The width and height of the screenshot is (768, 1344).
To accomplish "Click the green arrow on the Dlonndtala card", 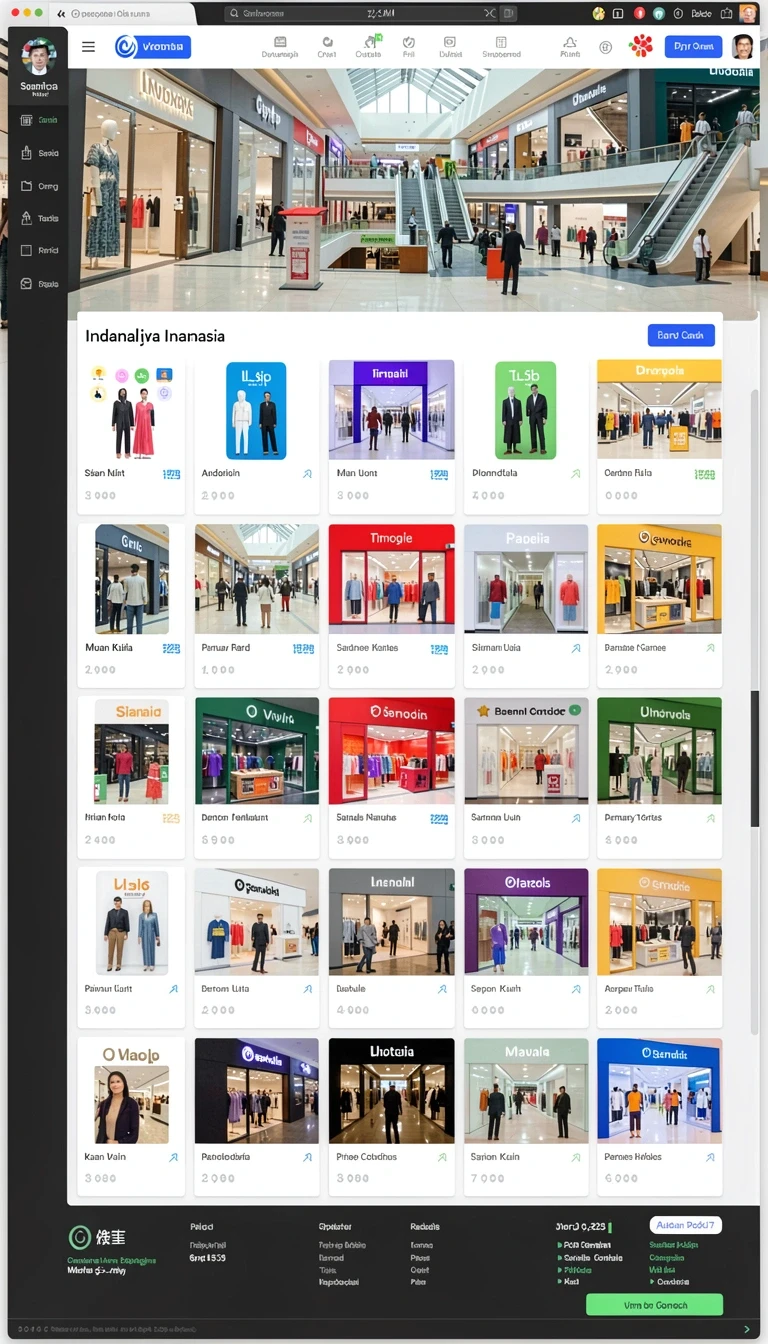I will pyautogui.click(x=575, y=474).
